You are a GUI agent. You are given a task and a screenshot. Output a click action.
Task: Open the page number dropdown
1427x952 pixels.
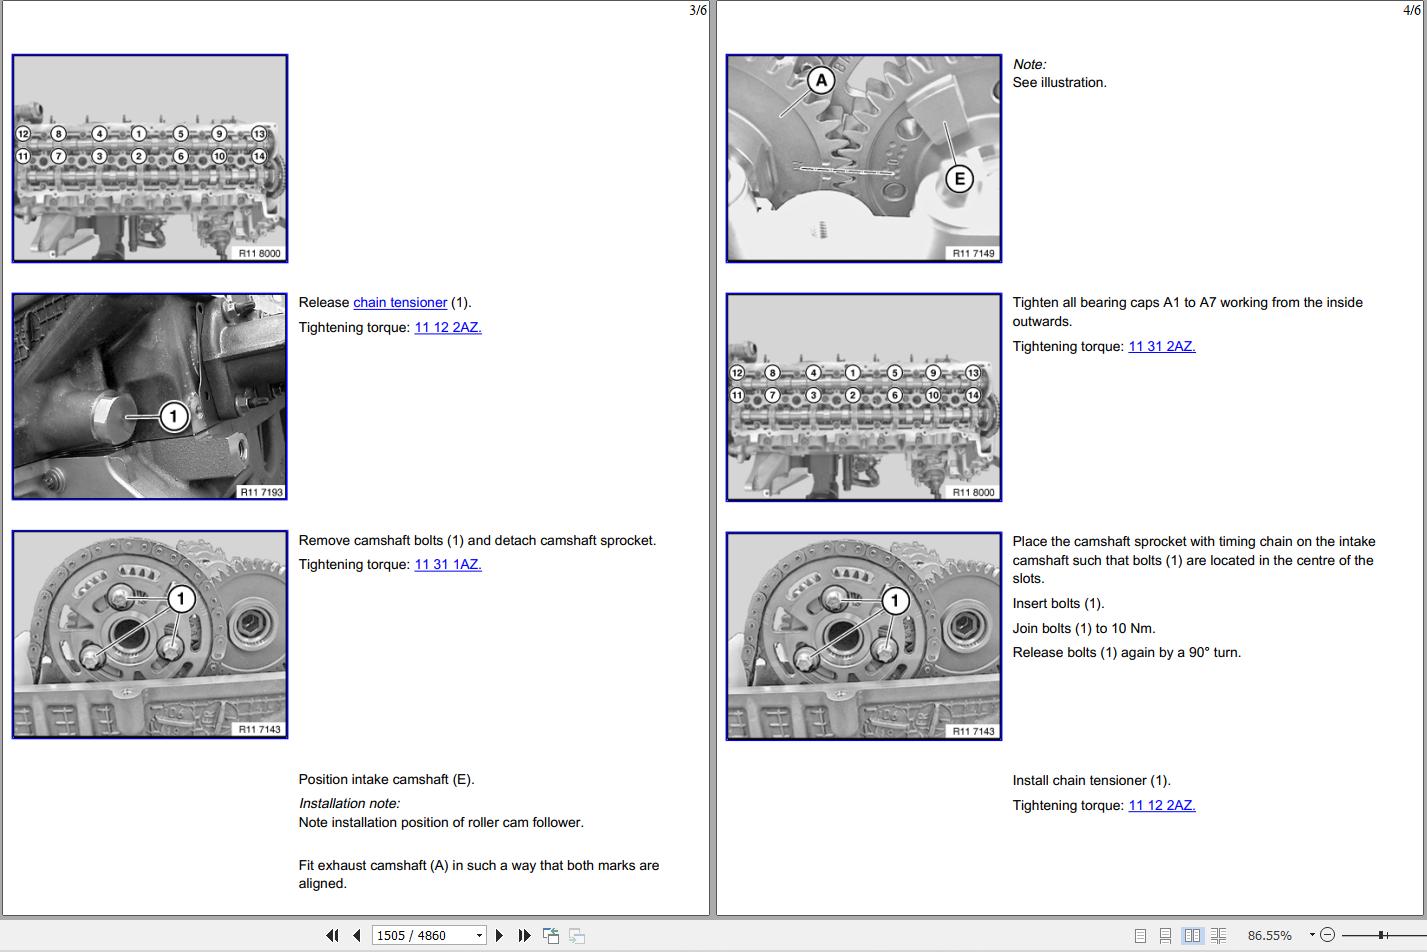[479, 936]
